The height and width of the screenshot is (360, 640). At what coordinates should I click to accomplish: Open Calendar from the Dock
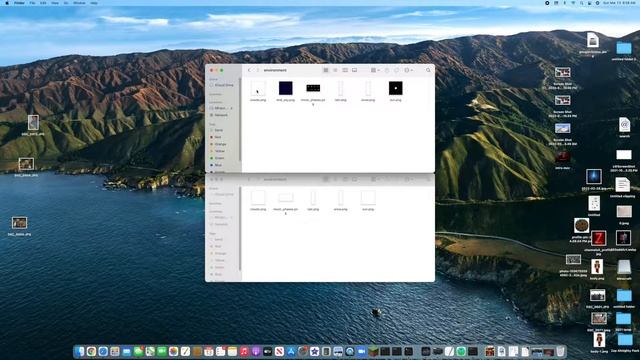[209, 351]
